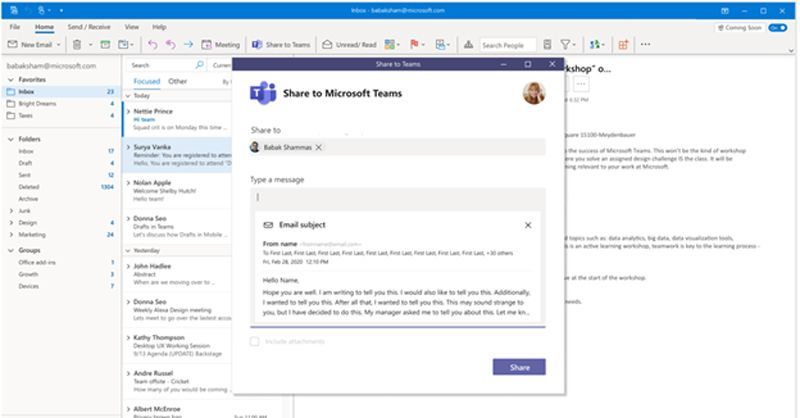Select Inbox under Favorites
This screenshot has width=800, height=418.
tap(61, 92)
